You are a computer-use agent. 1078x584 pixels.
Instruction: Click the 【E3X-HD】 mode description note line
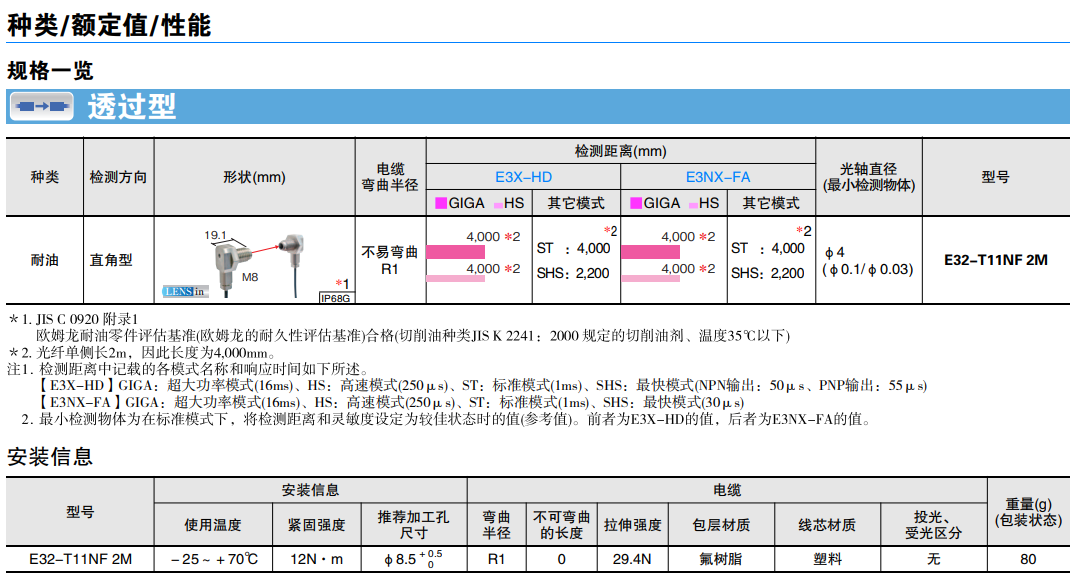(x=481, y=386)
